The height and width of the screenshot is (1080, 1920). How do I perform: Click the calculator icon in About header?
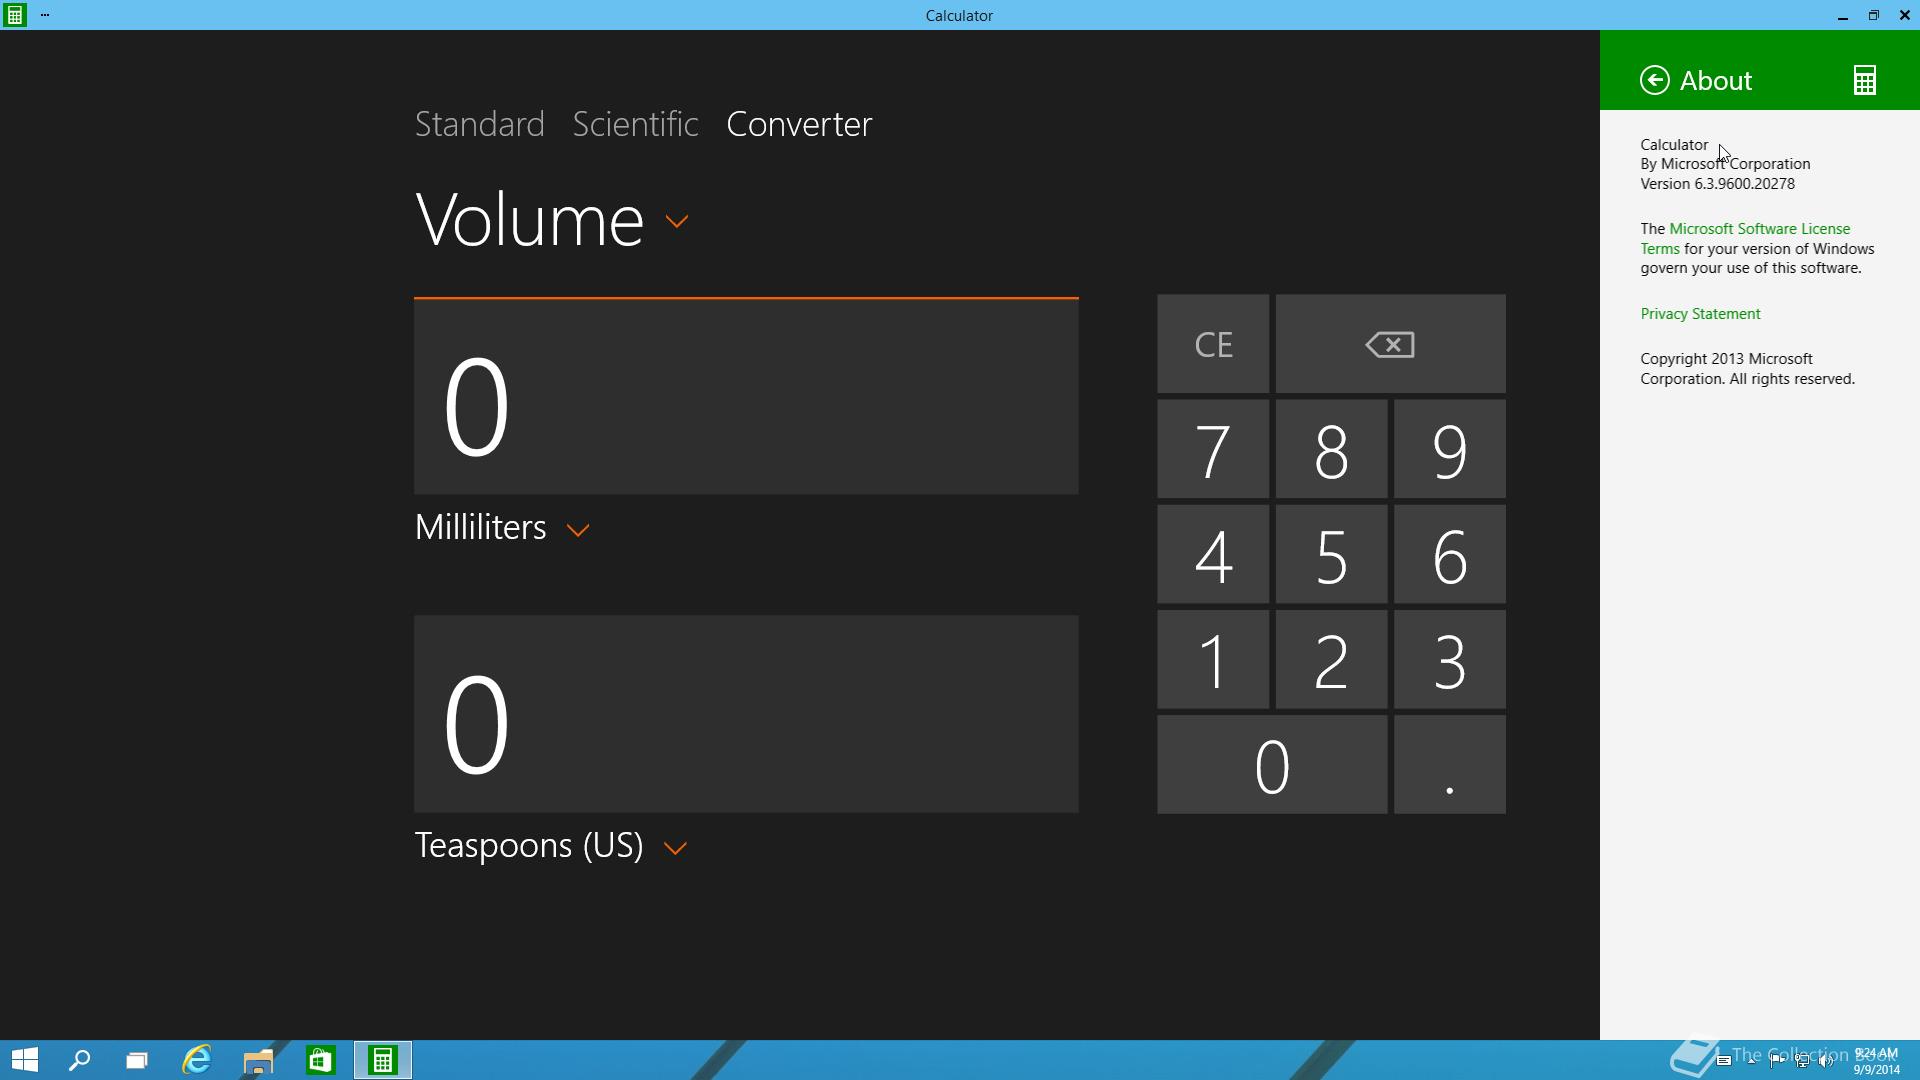pos(1865,80)
